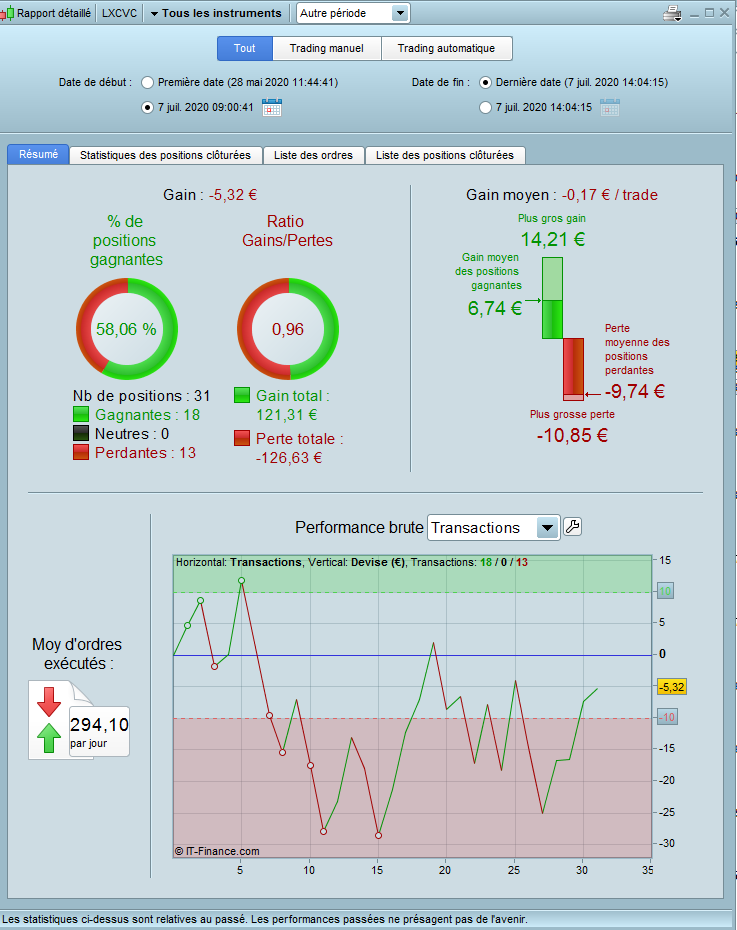737x930 pixels.
Task: Select custom start date radio button
Action: (x=148, y=107)
